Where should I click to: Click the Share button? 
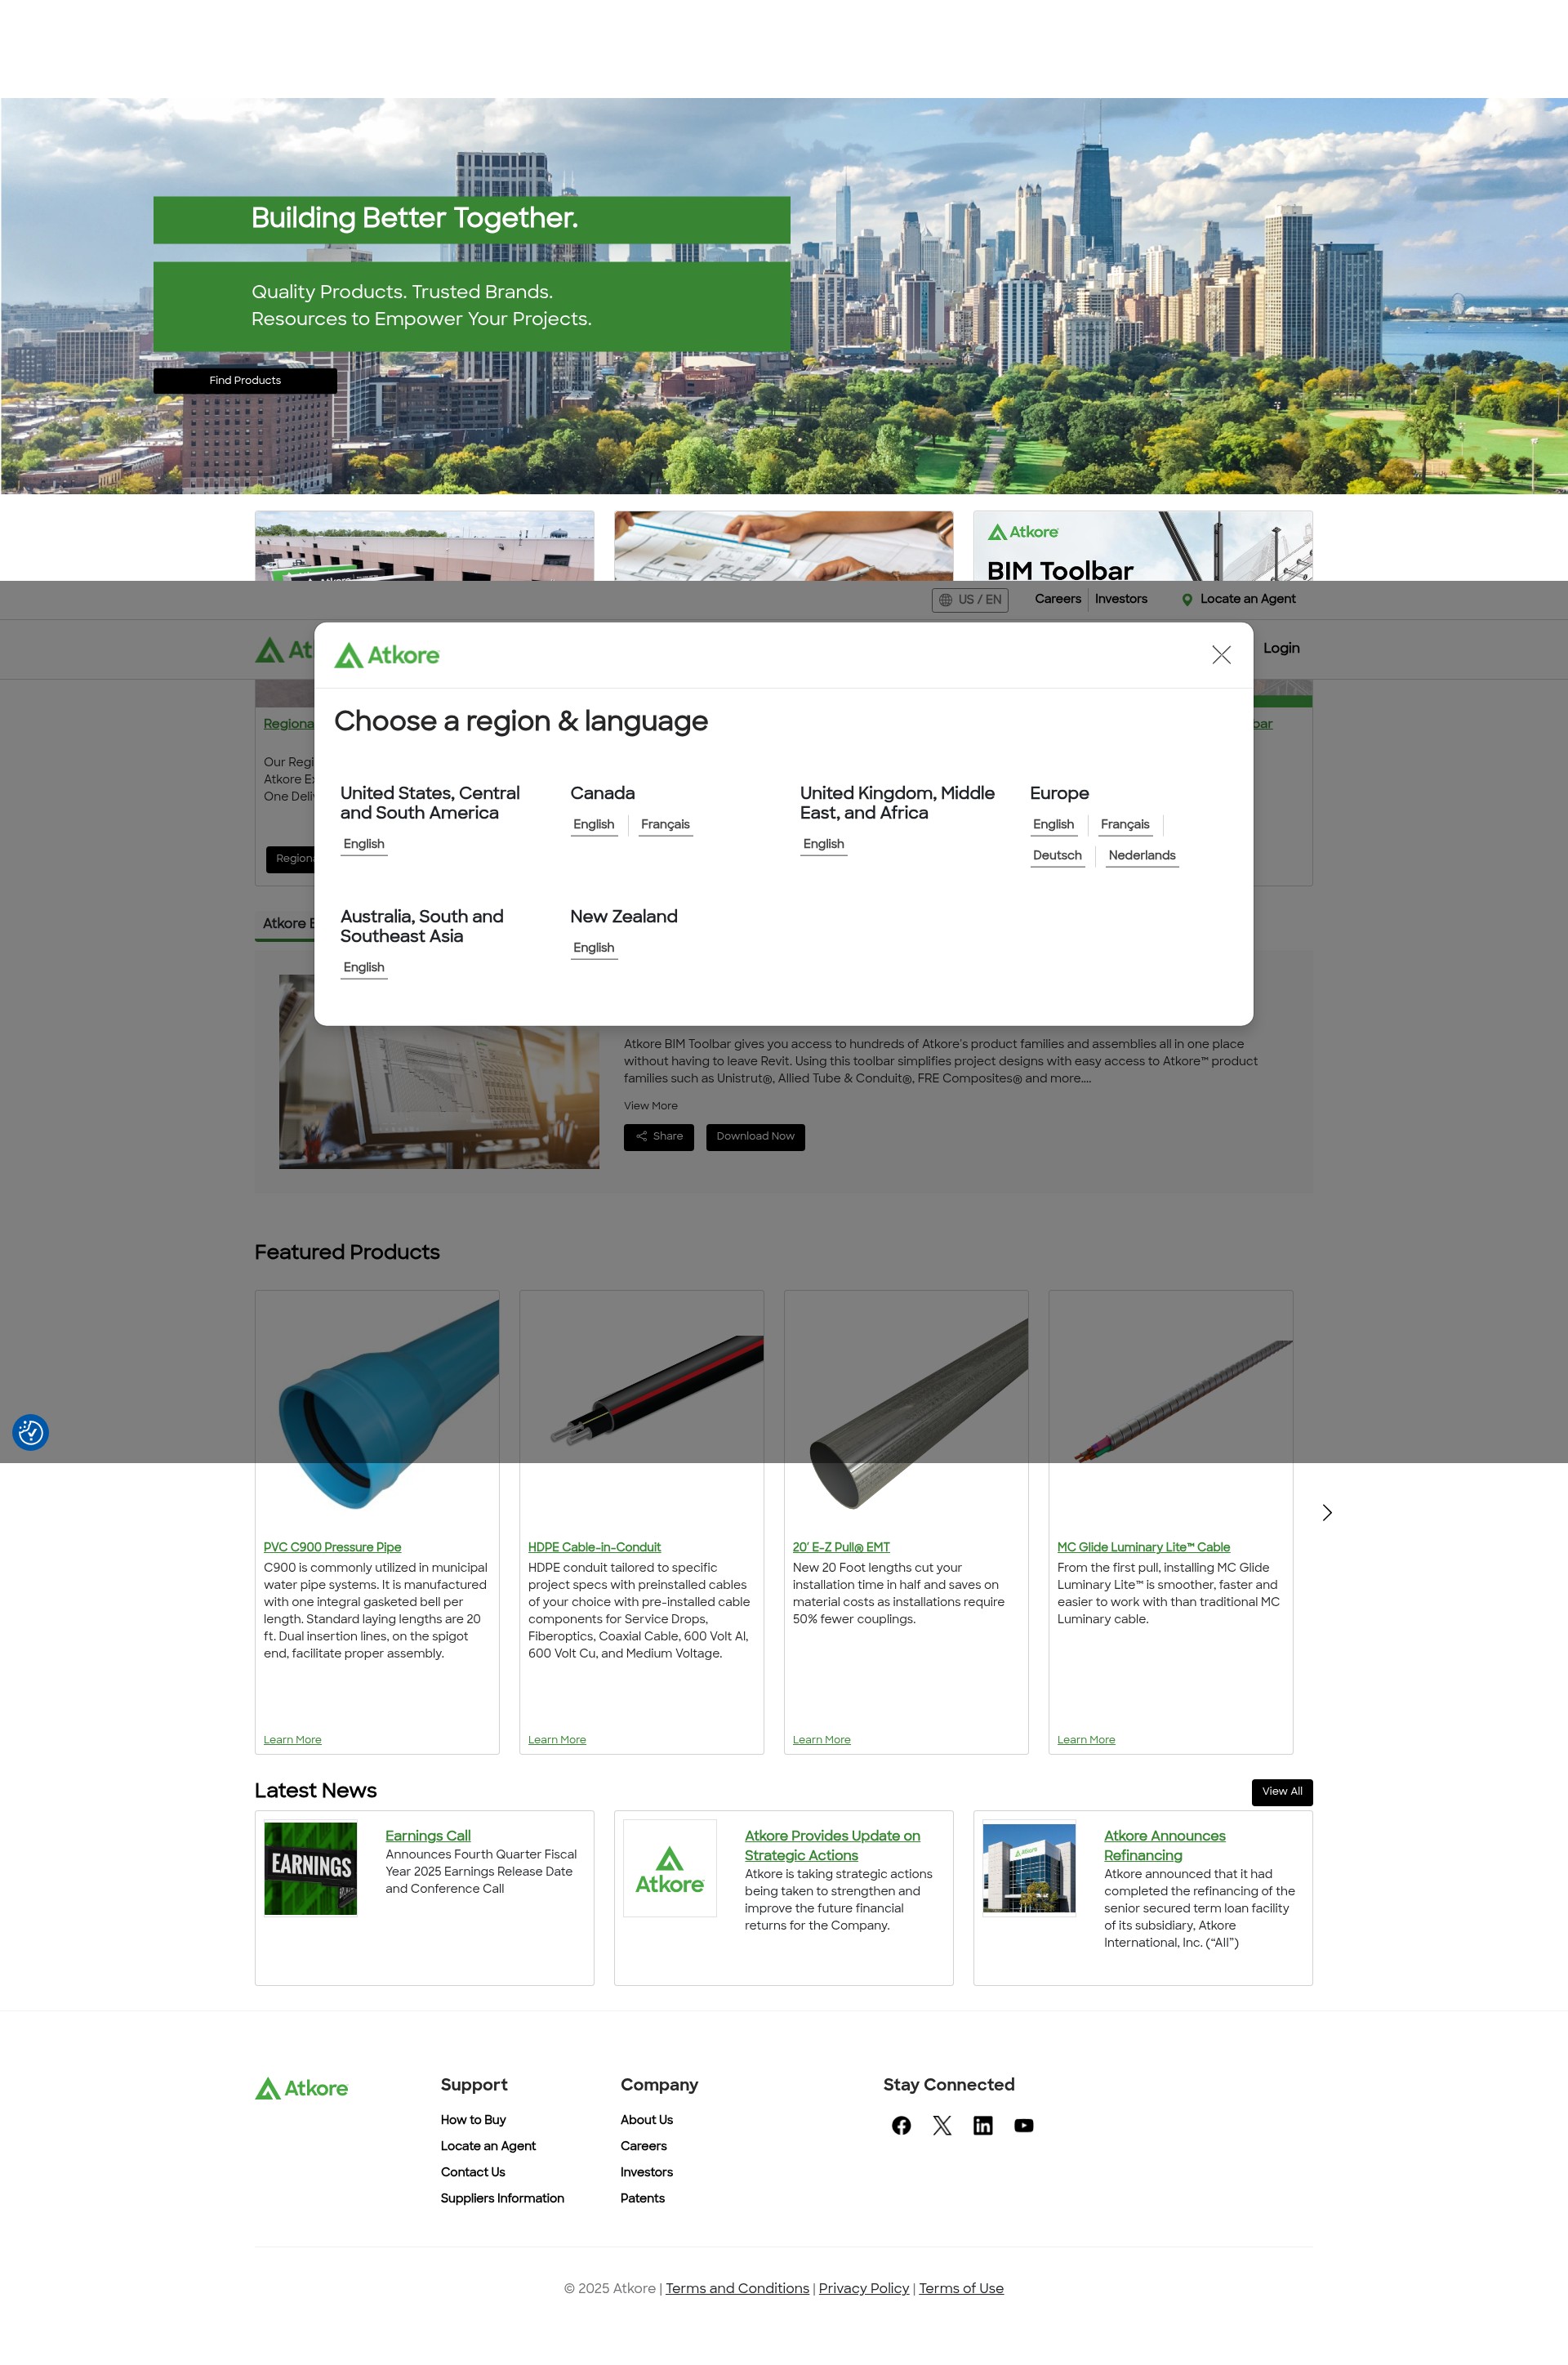659,1137
